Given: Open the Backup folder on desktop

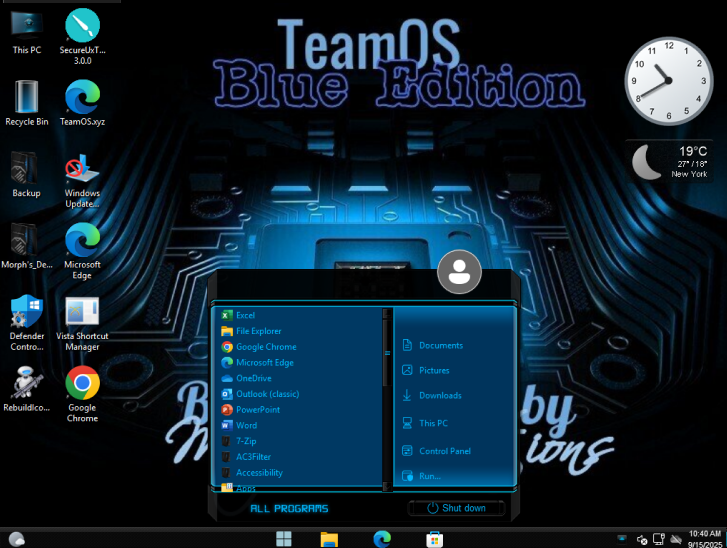Looking at the screenshot, I should [26, 174].
